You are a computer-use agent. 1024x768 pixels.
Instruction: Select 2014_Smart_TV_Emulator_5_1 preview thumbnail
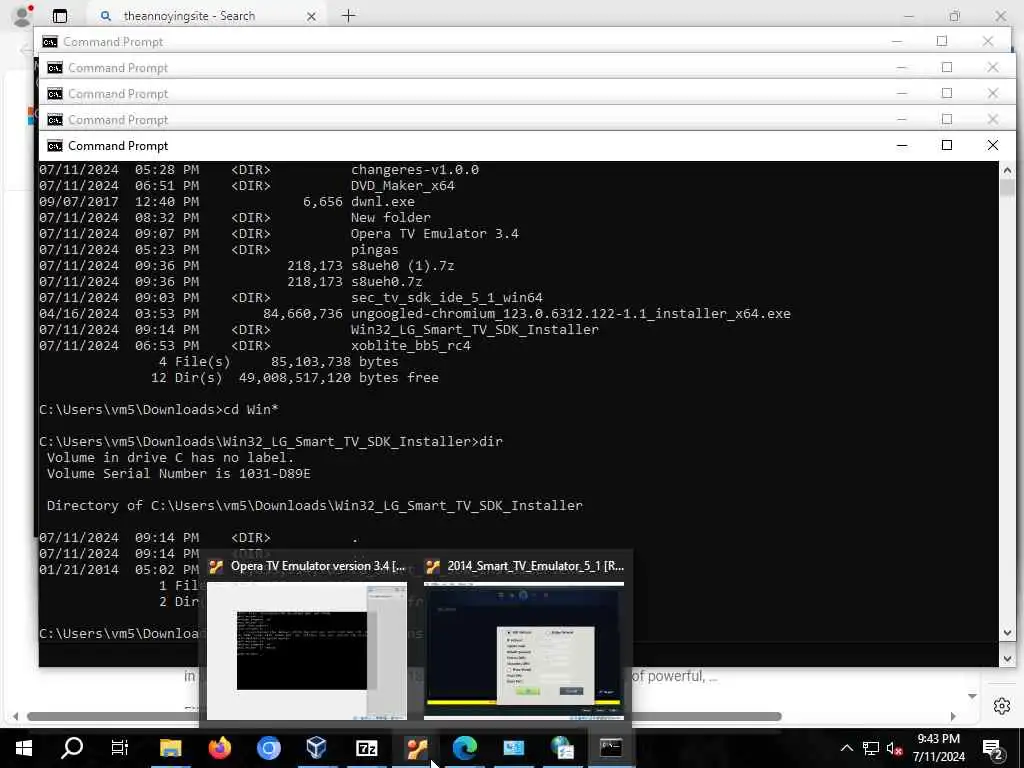[x=524, y=651]
